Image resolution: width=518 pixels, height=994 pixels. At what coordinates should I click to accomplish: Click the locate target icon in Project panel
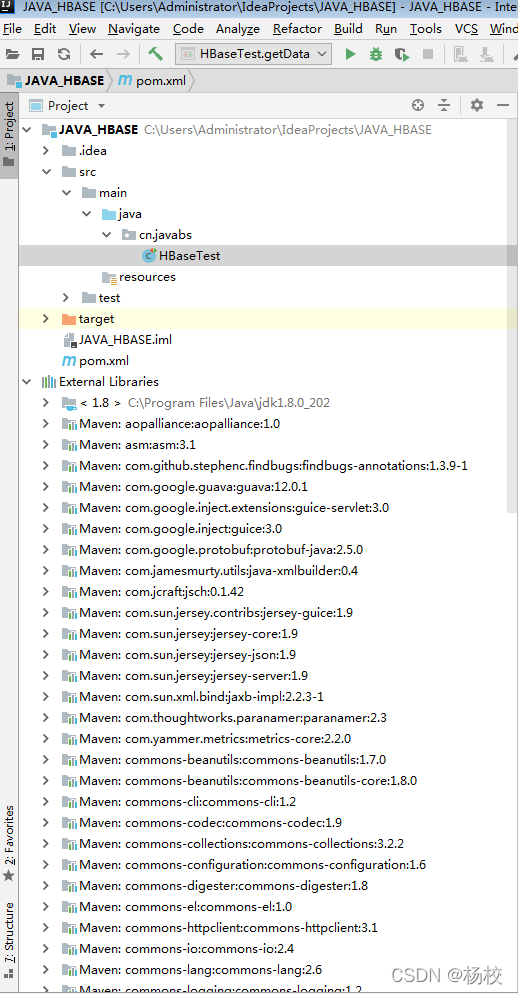[417, 105]
